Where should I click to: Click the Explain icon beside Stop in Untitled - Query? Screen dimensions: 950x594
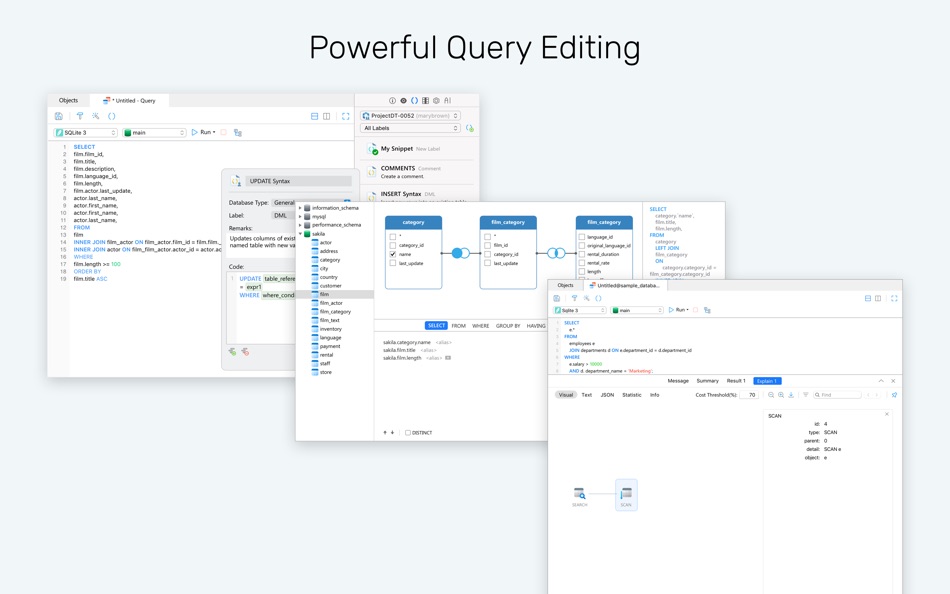238,132
